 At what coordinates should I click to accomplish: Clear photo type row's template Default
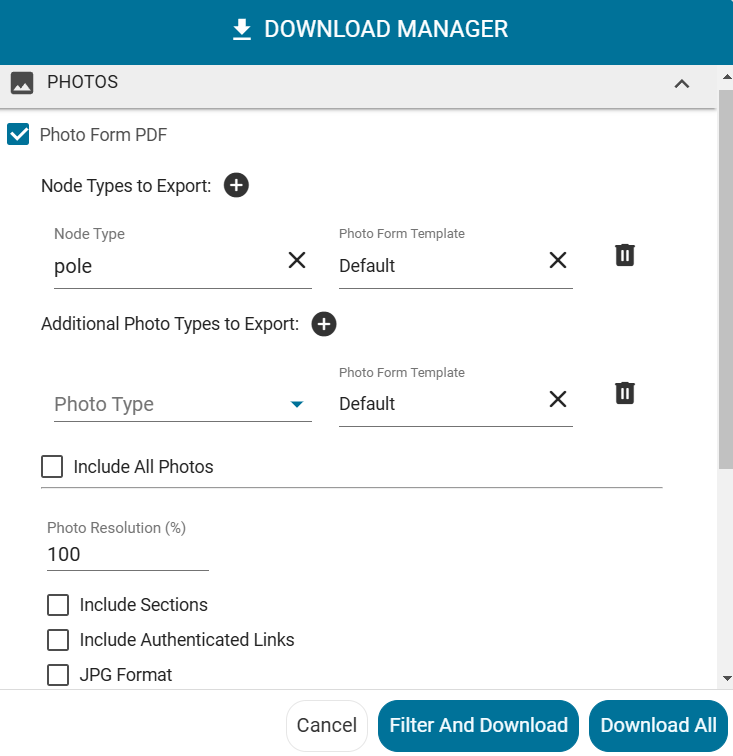tap(558, 399)
